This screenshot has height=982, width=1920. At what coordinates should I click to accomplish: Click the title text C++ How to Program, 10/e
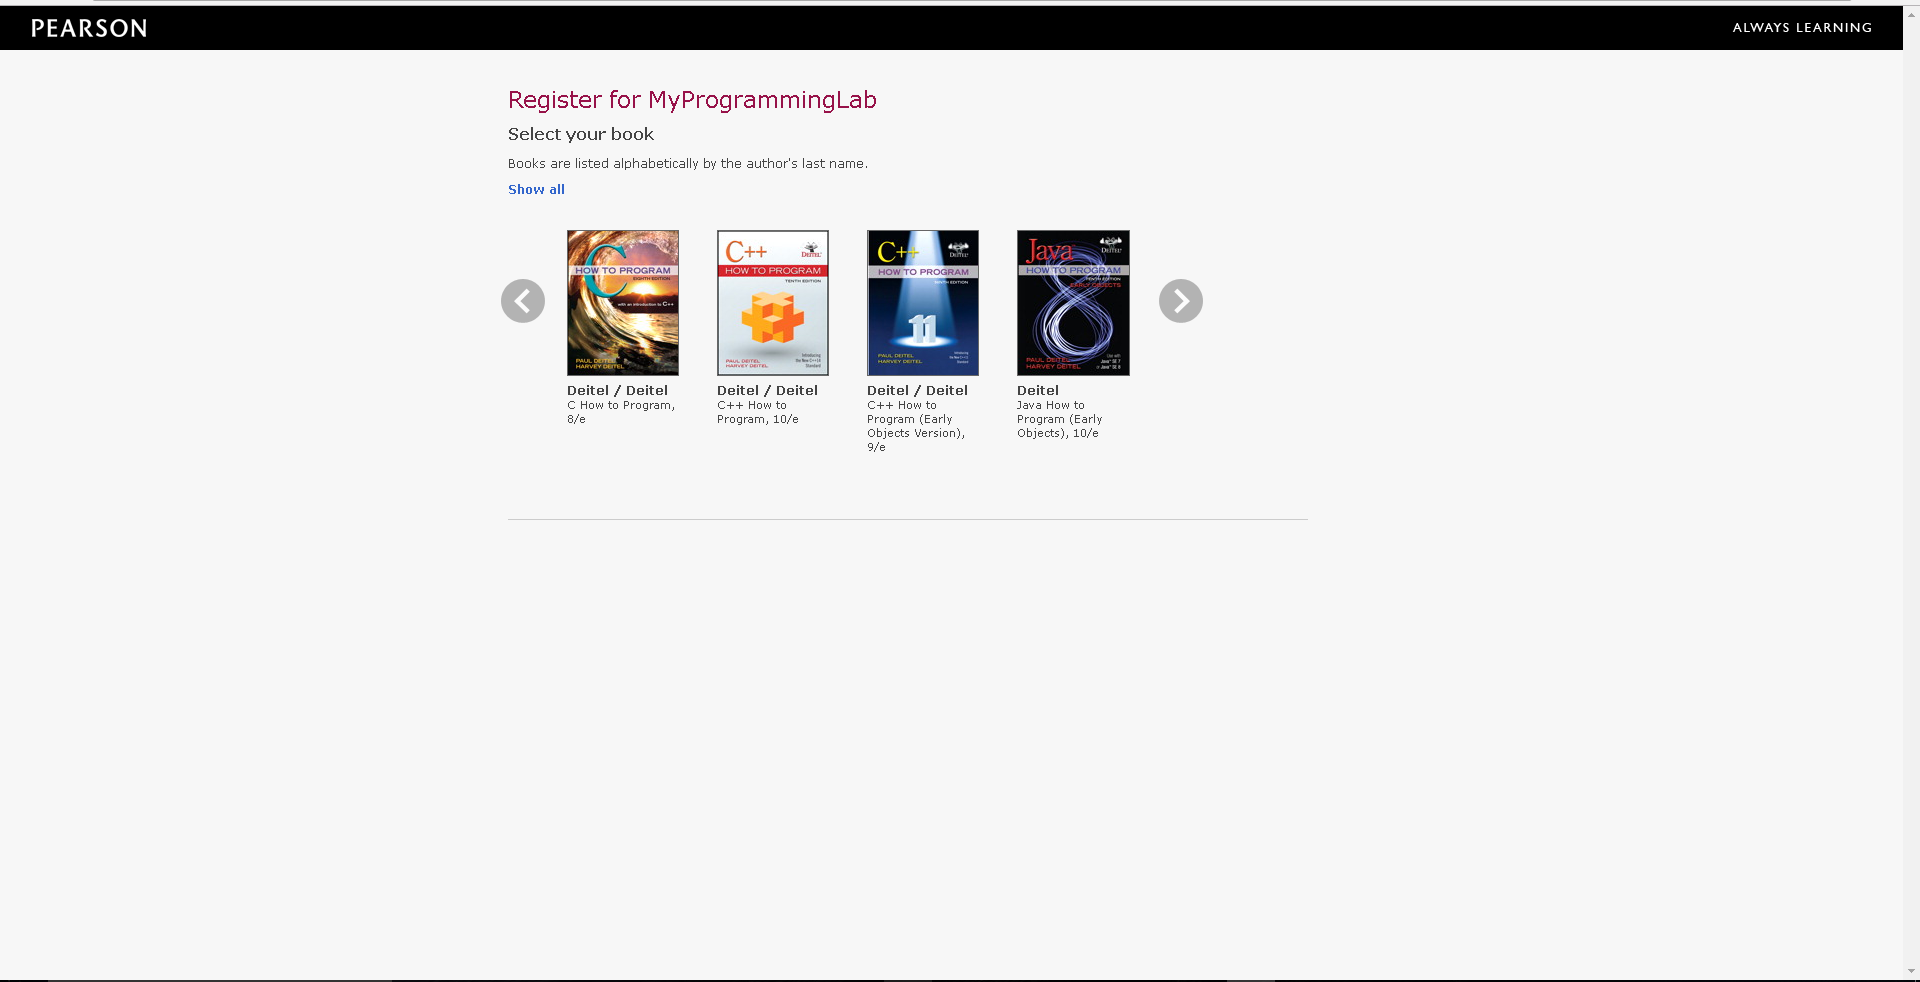pos(758,412)
